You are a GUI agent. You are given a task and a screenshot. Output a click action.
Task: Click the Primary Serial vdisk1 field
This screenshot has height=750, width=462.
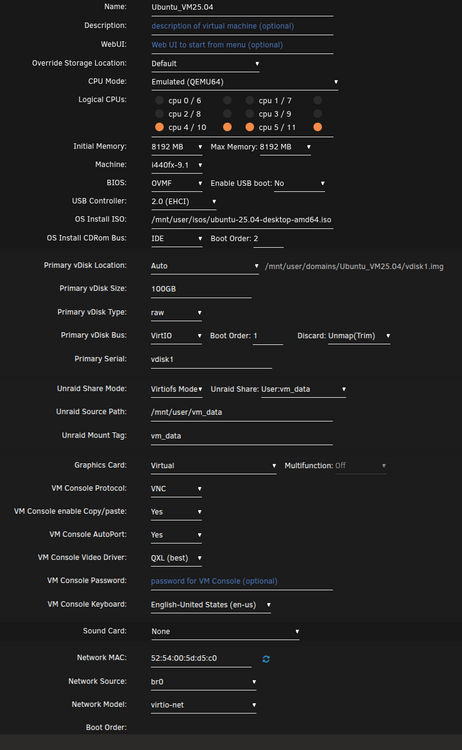tap(211, 359)
